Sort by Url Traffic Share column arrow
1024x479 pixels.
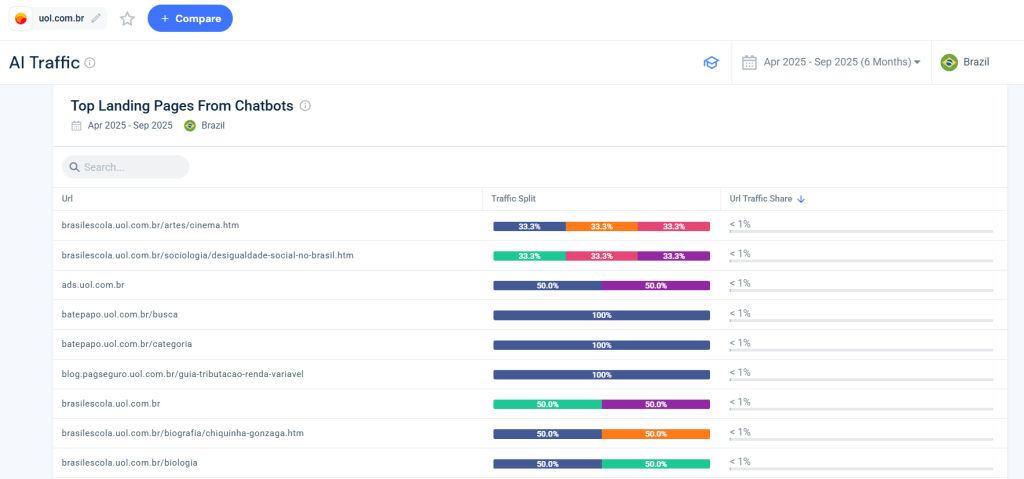(801, 199)
